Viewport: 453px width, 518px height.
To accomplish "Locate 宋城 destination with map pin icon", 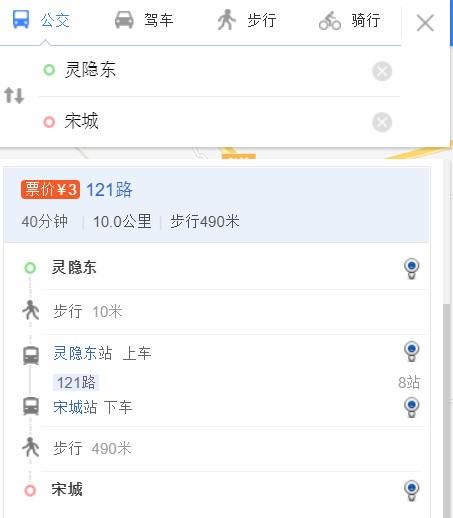I will [x=411, y=490].
